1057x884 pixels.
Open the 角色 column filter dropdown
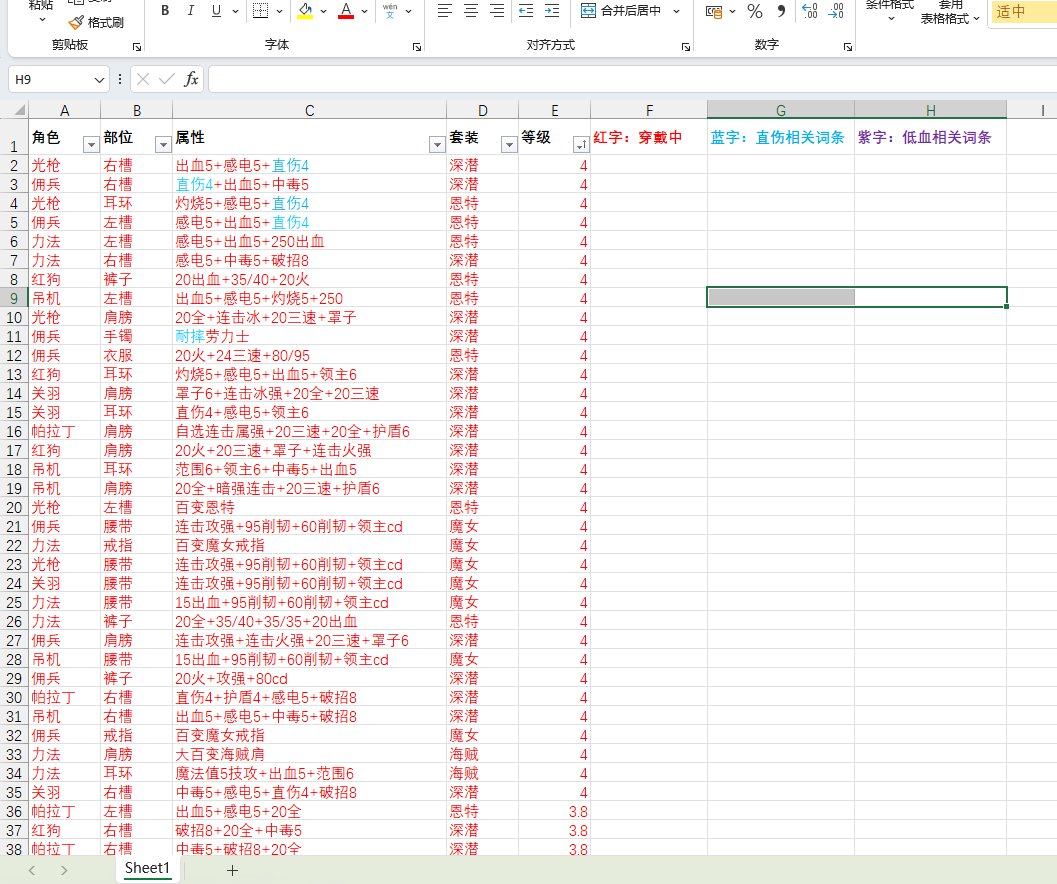click(x=90, y=145)
